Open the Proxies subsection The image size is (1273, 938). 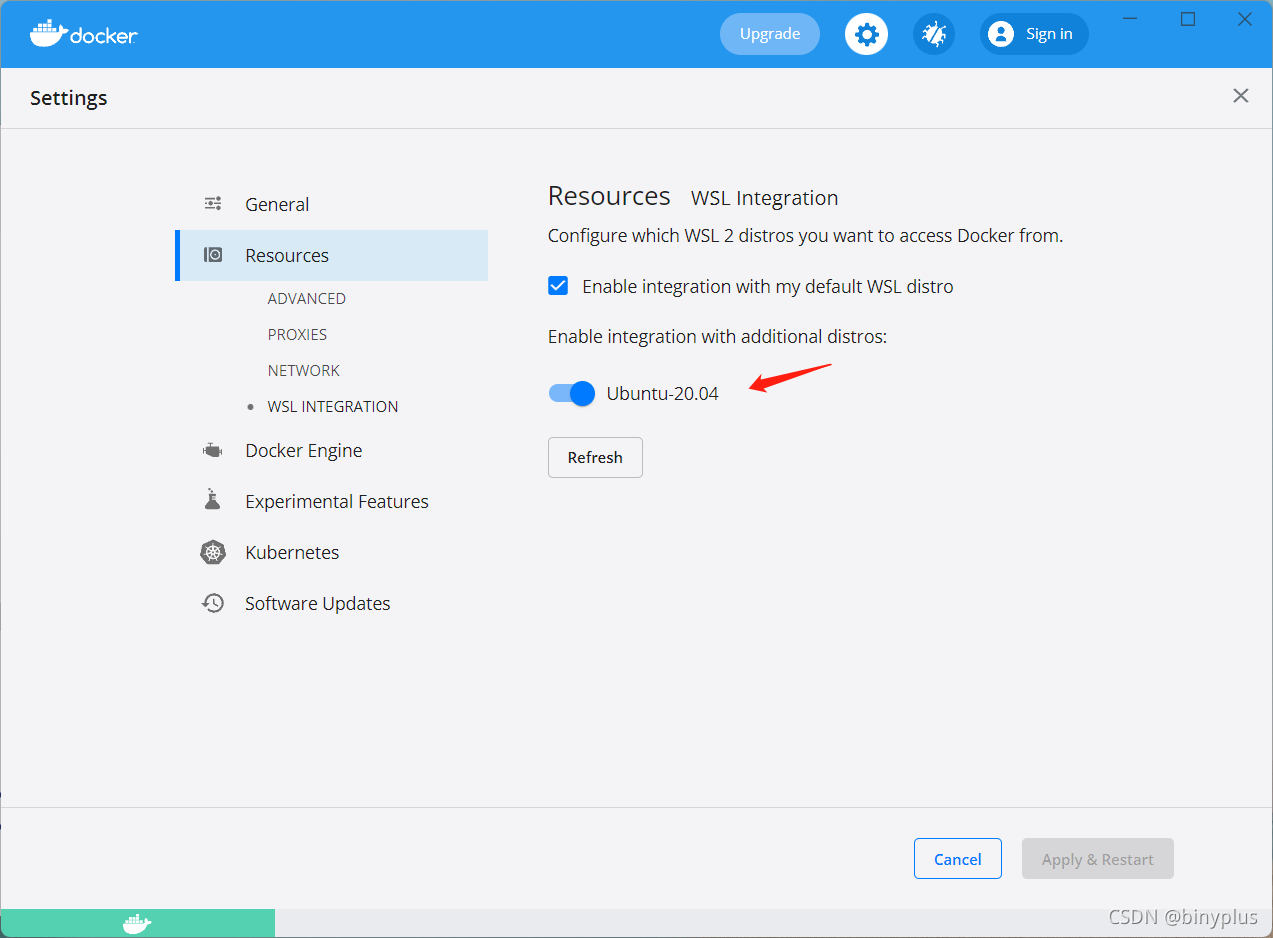tap(297, 334)
